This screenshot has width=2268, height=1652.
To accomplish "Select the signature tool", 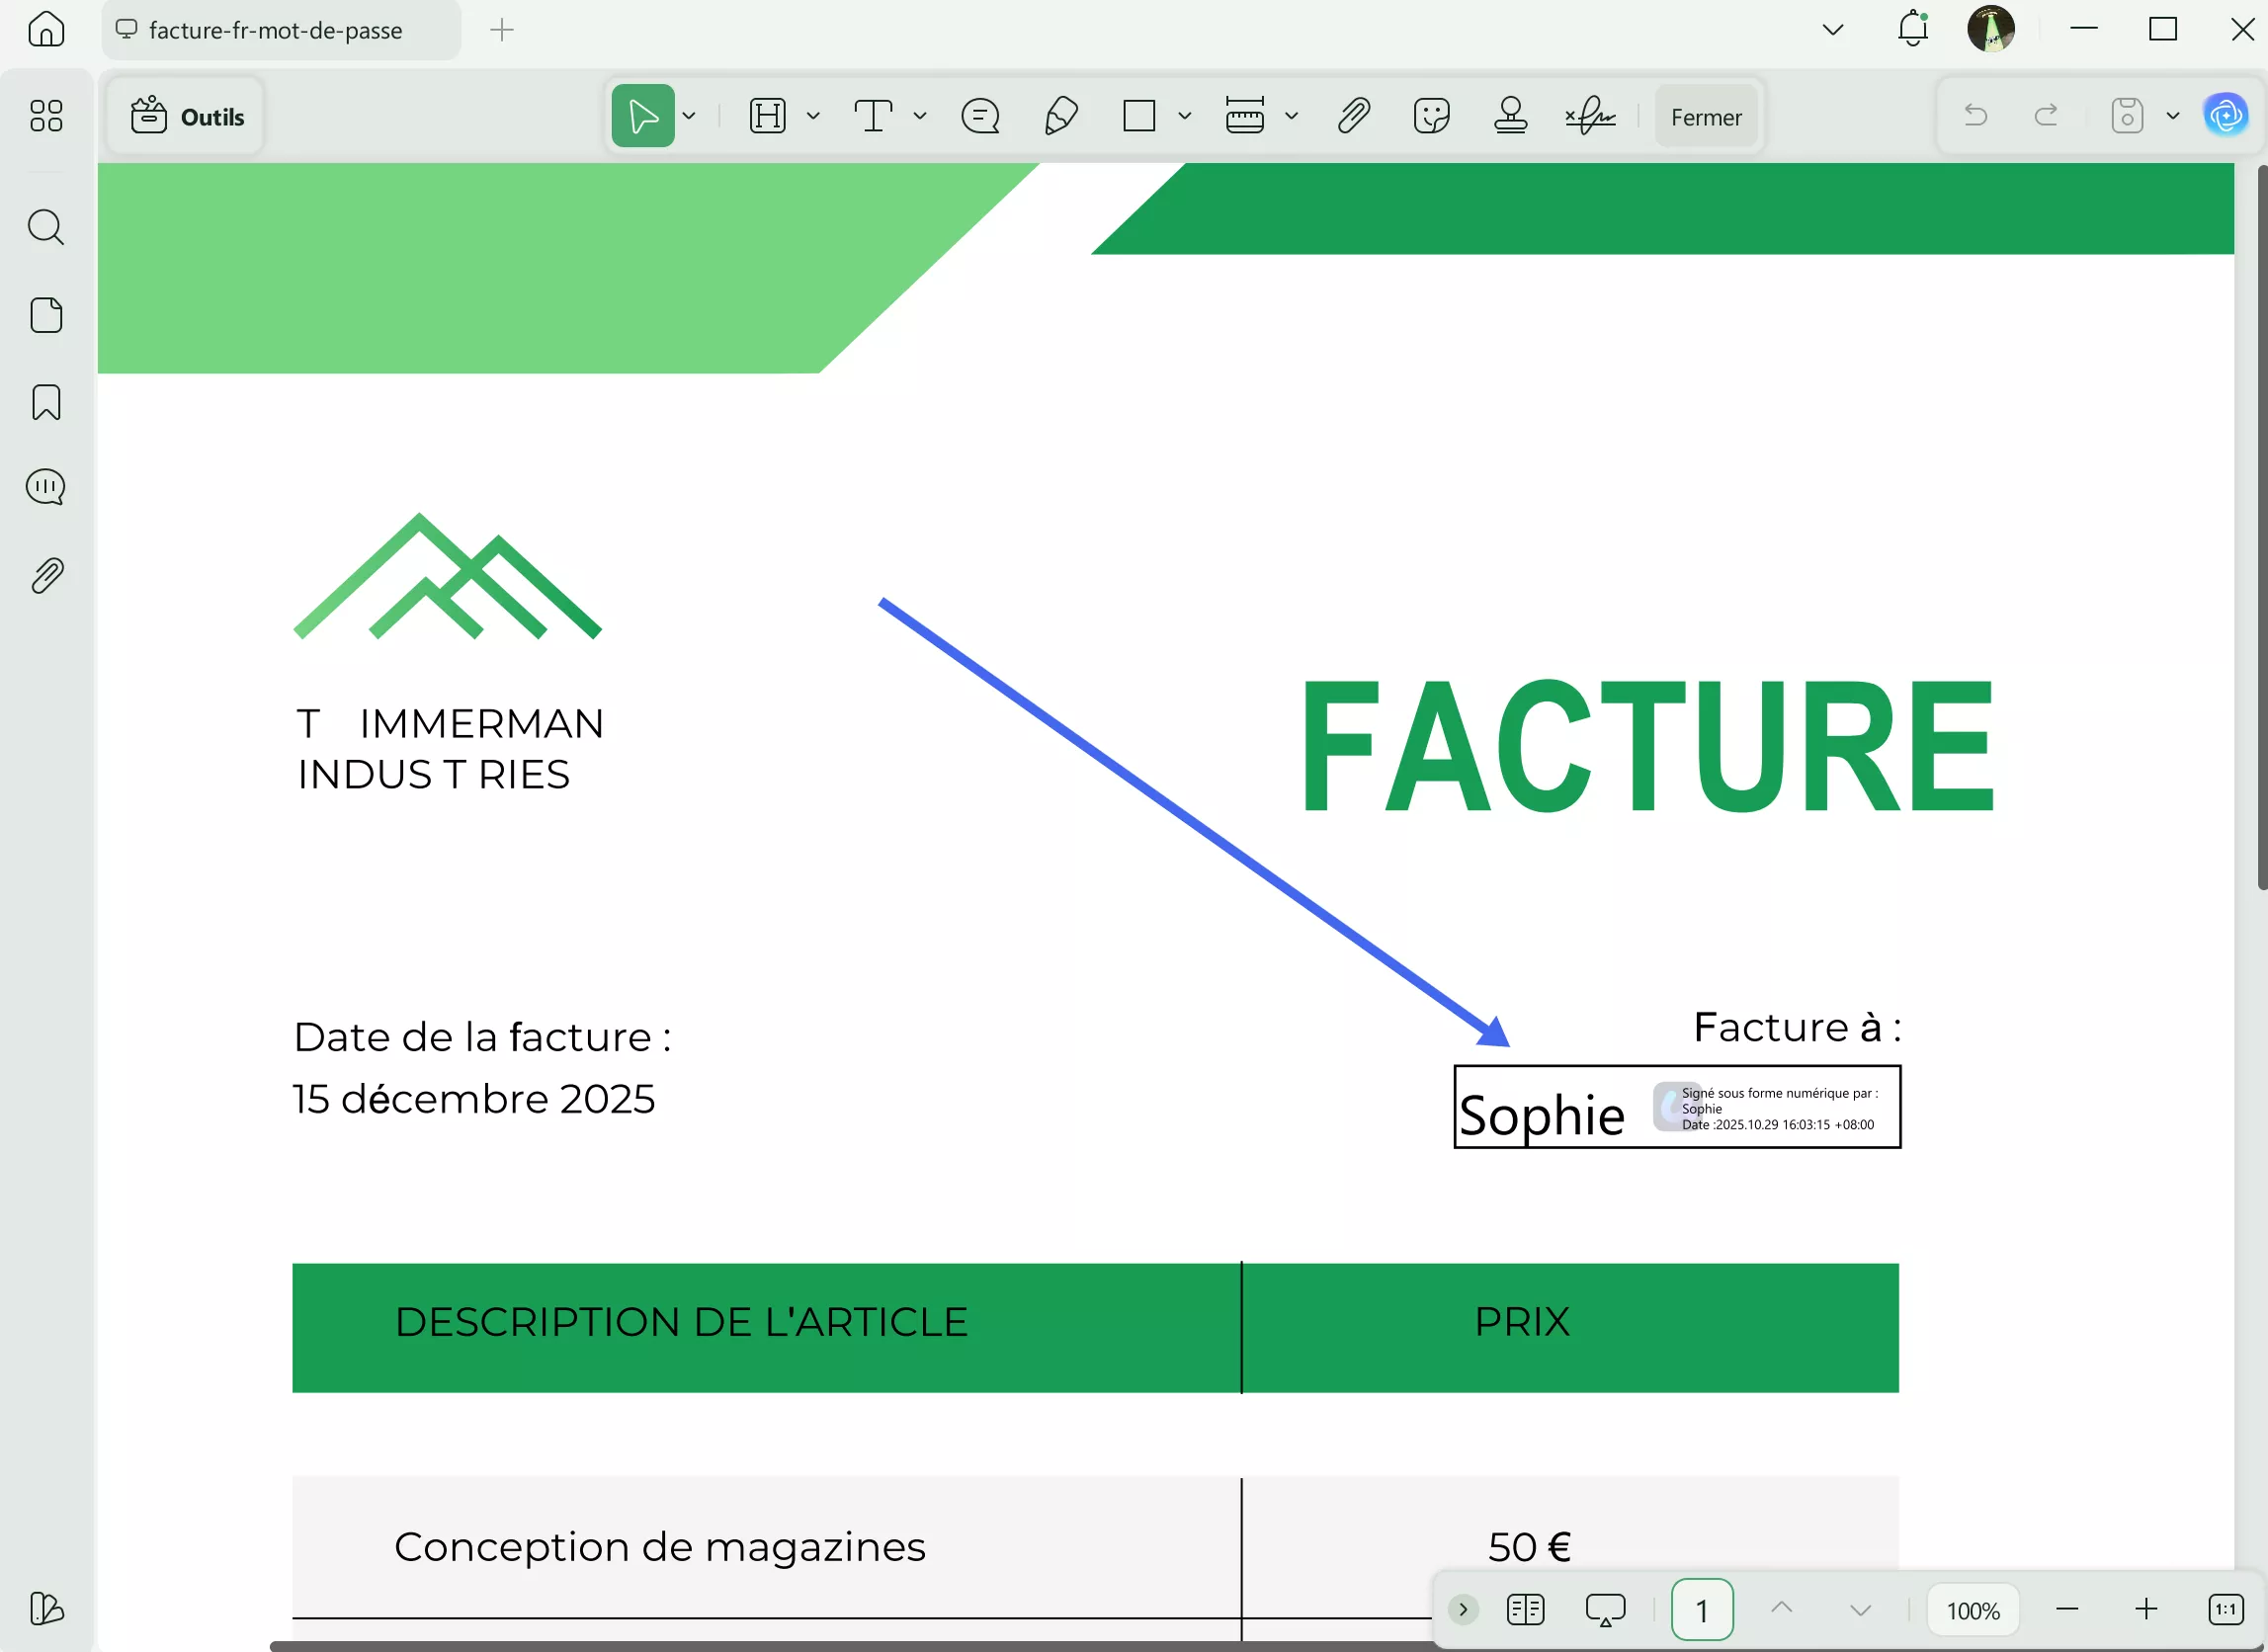I will [1589, 115].
